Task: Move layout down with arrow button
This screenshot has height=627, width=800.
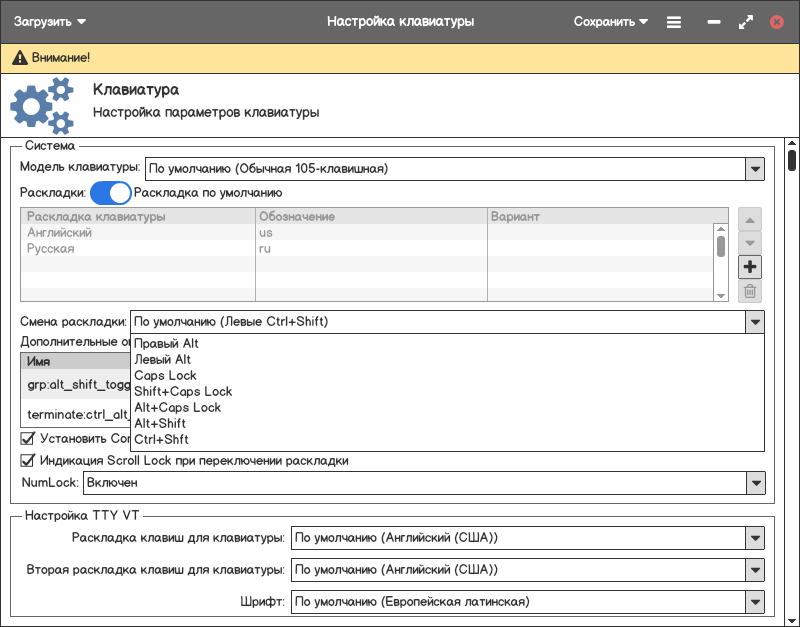Action: click(x=750, y=243)
